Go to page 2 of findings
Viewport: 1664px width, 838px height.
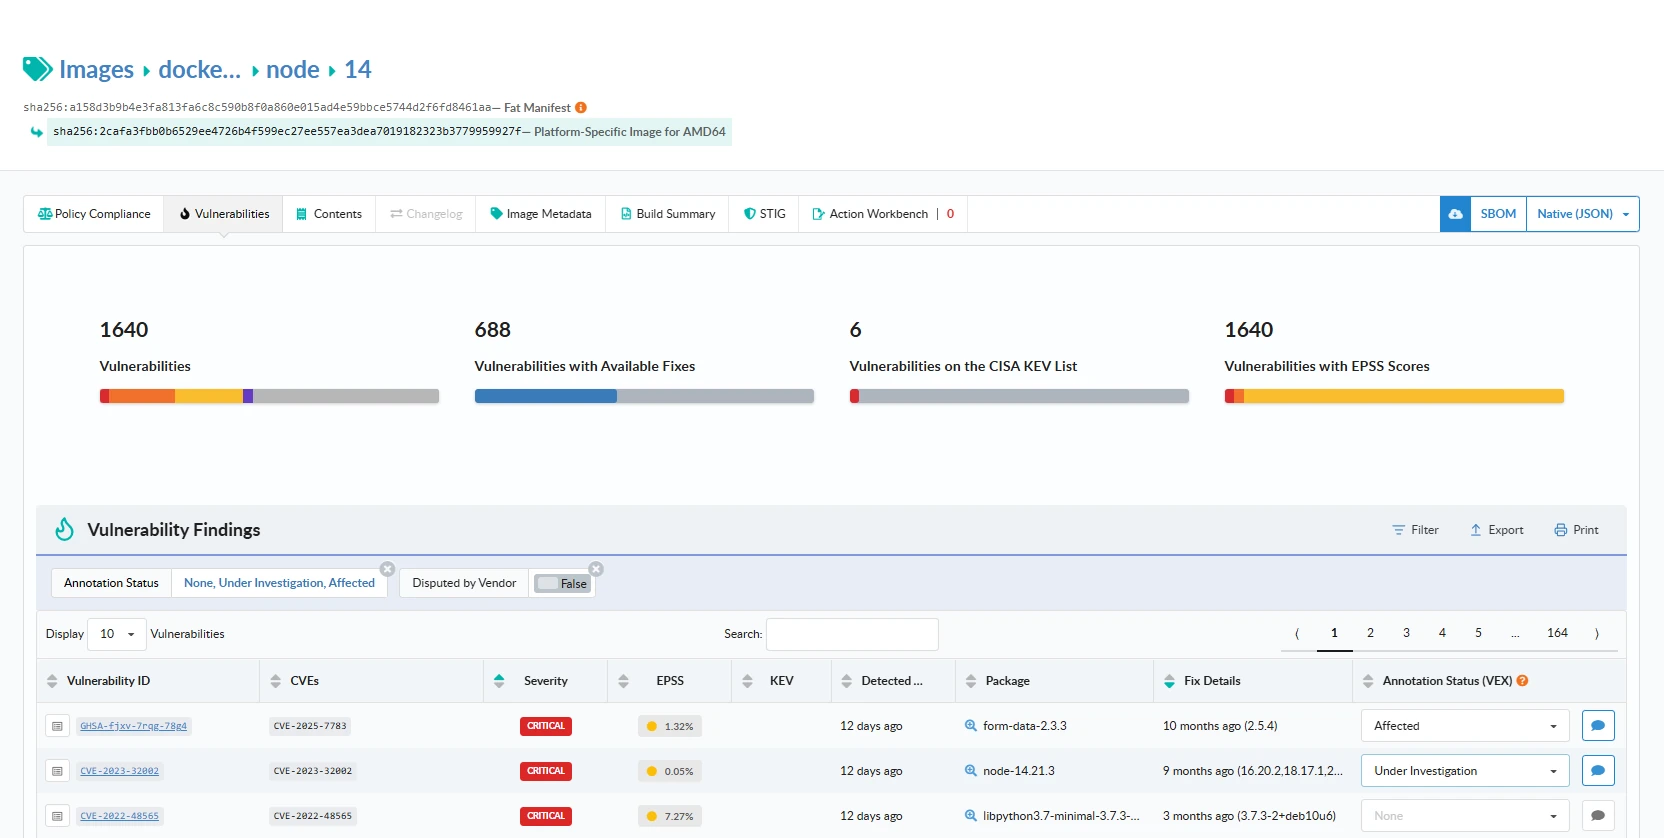click(1370, 633)
